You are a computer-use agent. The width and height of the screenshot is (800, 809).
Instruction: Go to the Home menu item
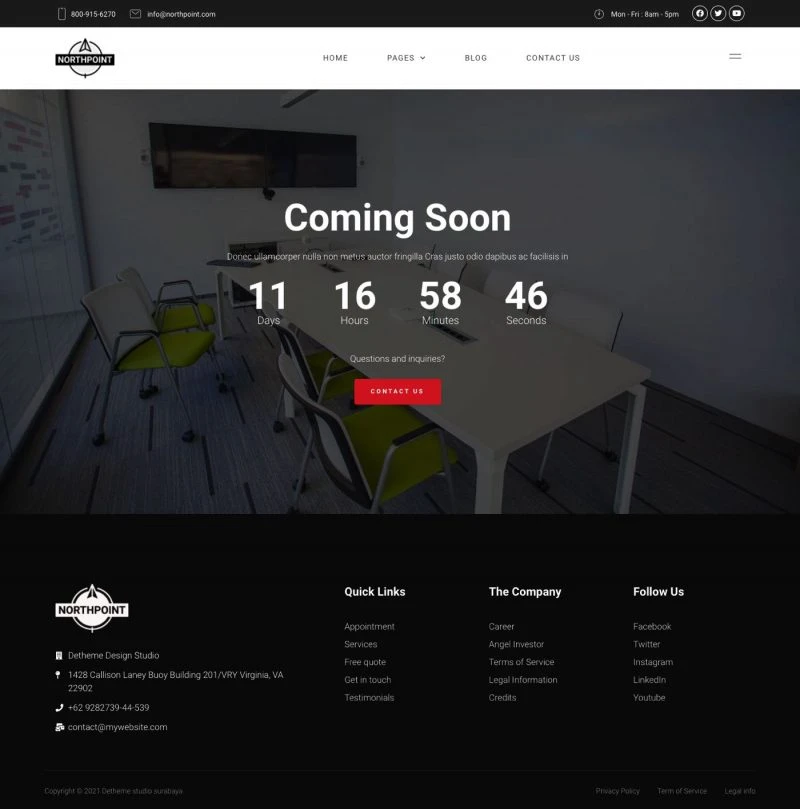(x=335, y=58)
